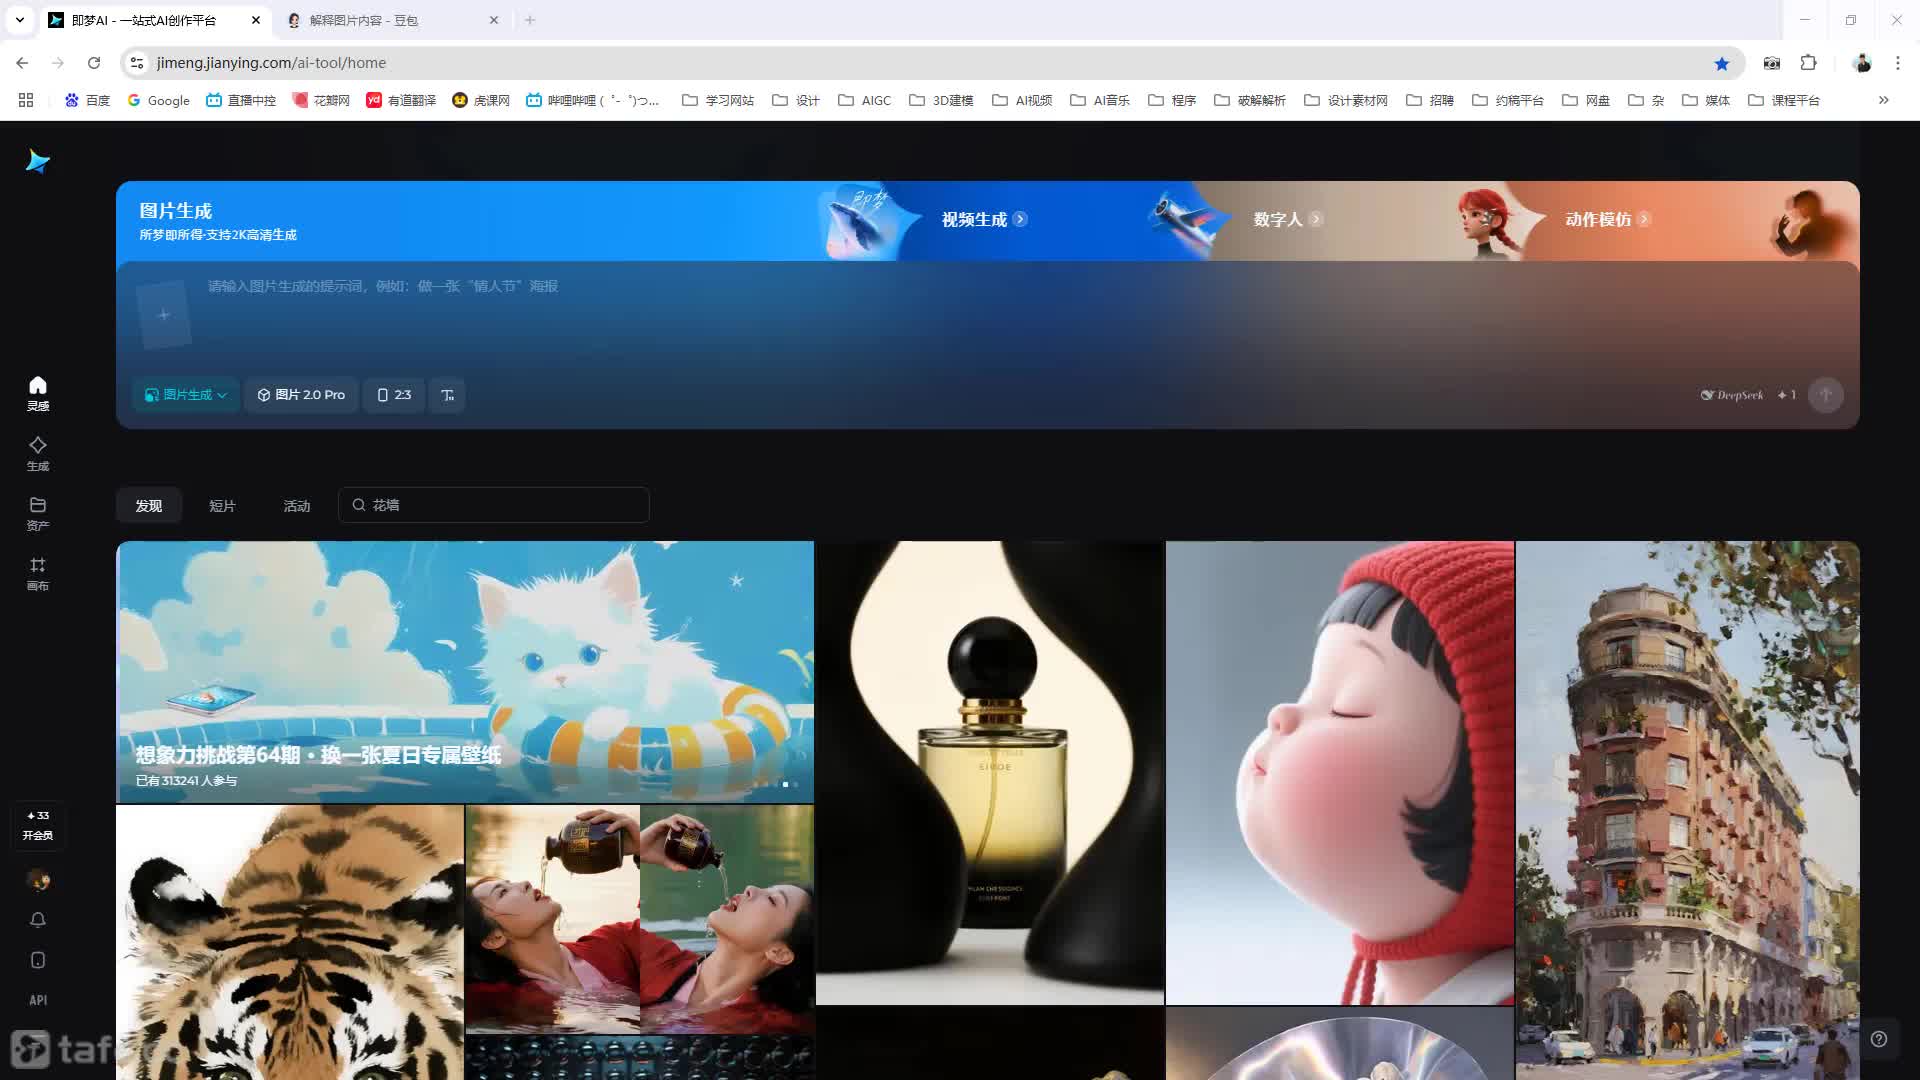Screen dimensions: 1920x1080
Task: Click the mobile app icon in the sidebar
Action: pos(38,960)
